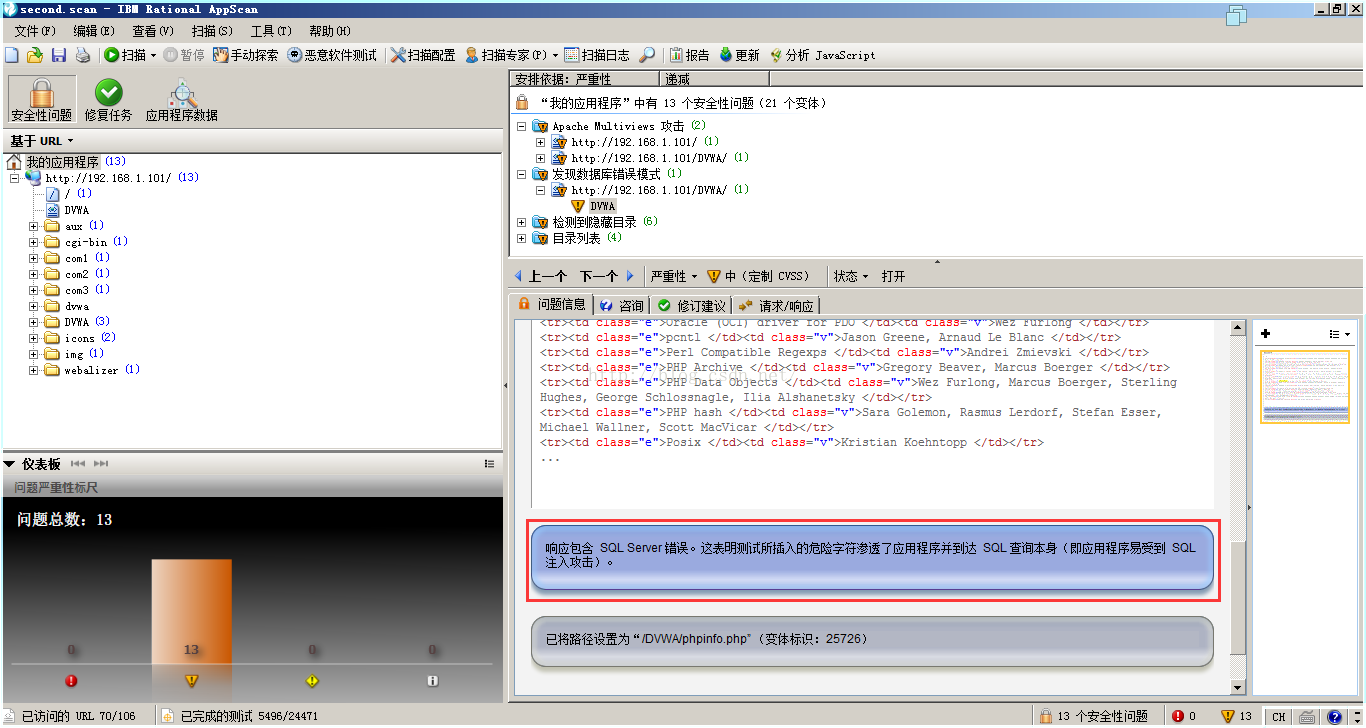Click the orange severity bar showing 13

coord(191,611)
